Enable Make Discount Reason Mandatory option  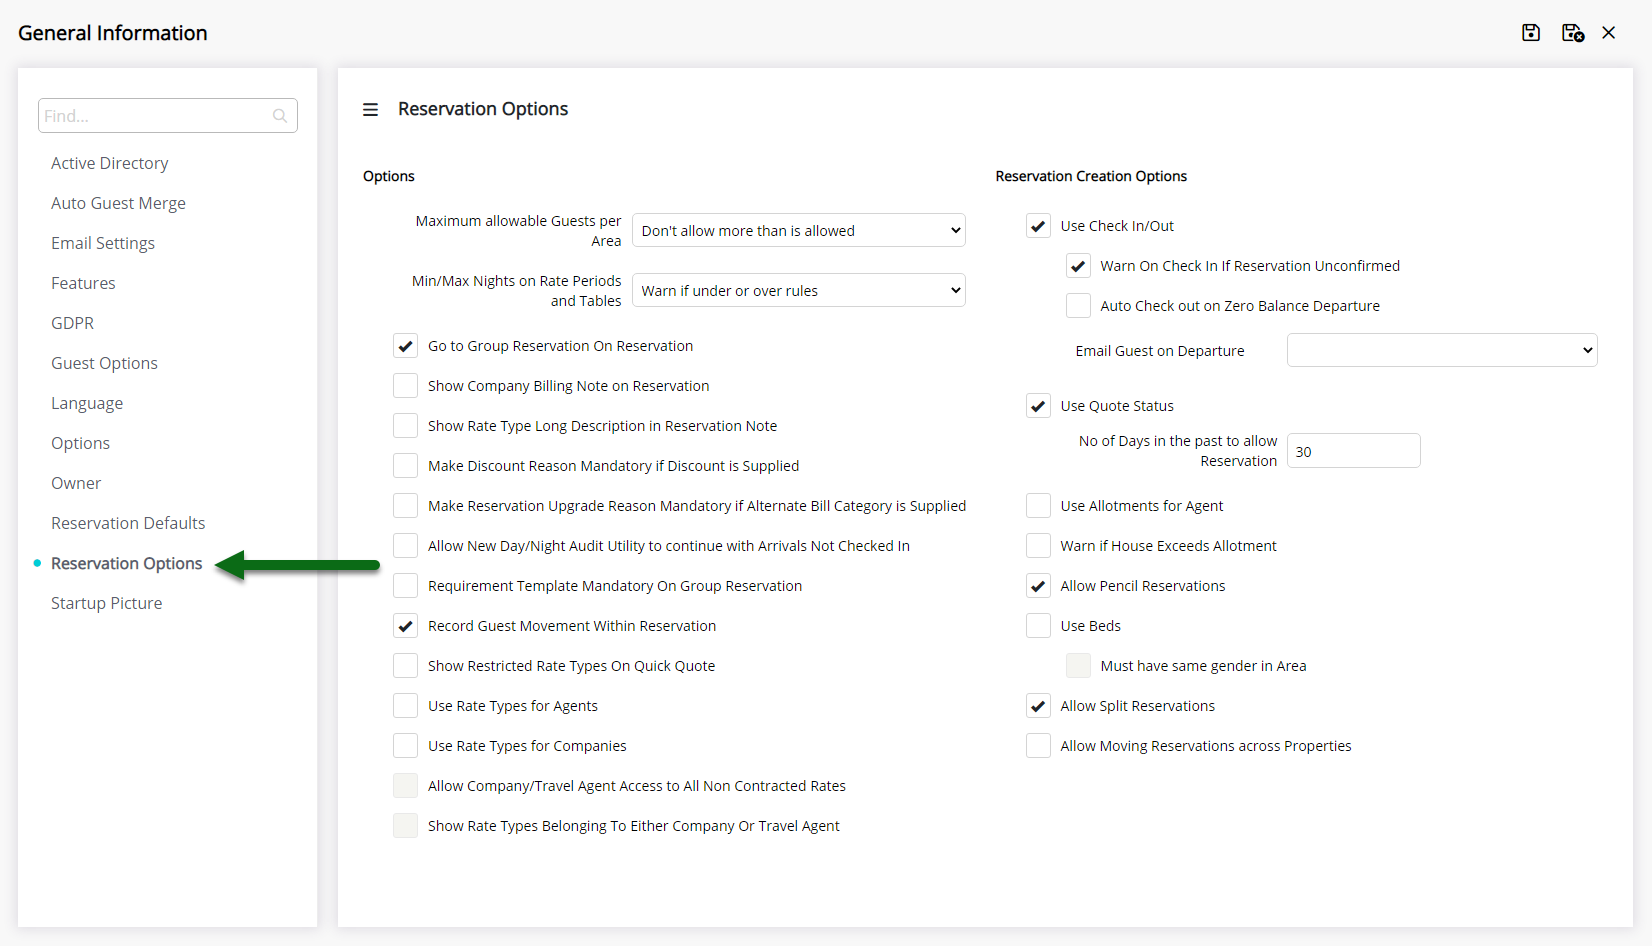coord(405,466)
